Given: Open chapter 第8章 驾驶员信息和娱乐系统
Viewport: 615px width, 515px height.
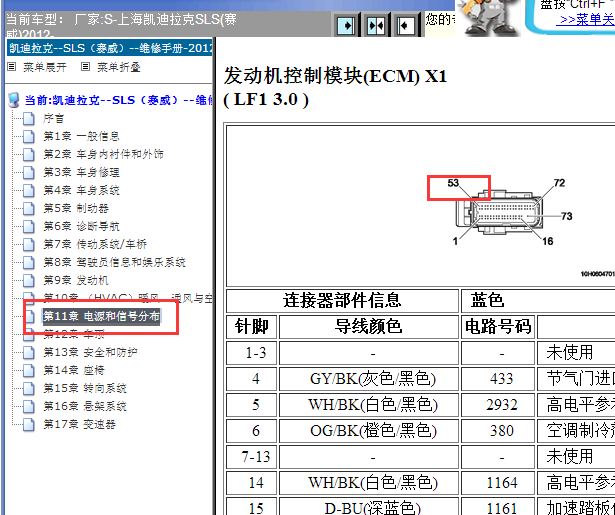Looking at the screenshot, I should (114, 262).
